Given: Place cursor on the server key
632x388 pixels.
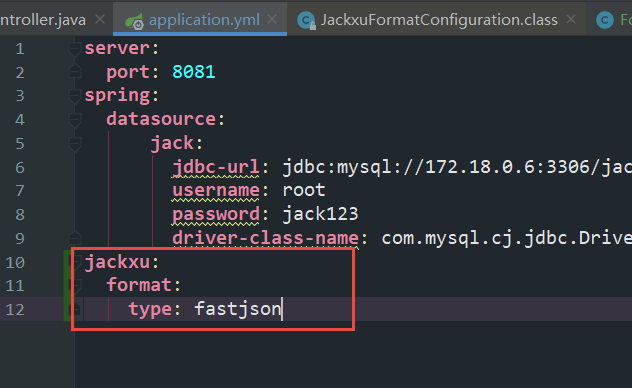Looking at the screenshot, I should pyautogui.click(x=117, y=48).
